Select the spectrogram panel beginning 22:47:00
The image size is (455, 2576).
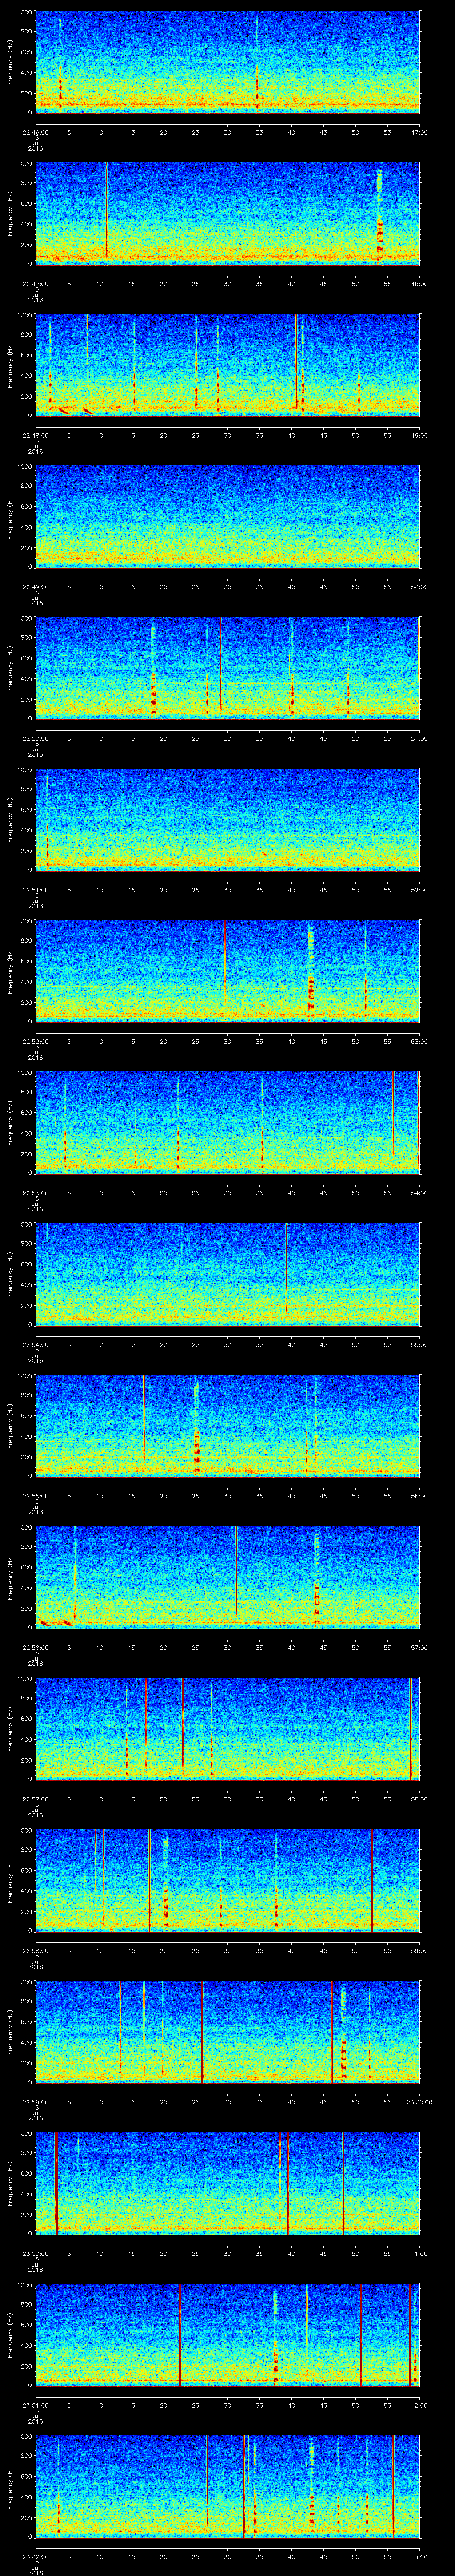(227, 213)
